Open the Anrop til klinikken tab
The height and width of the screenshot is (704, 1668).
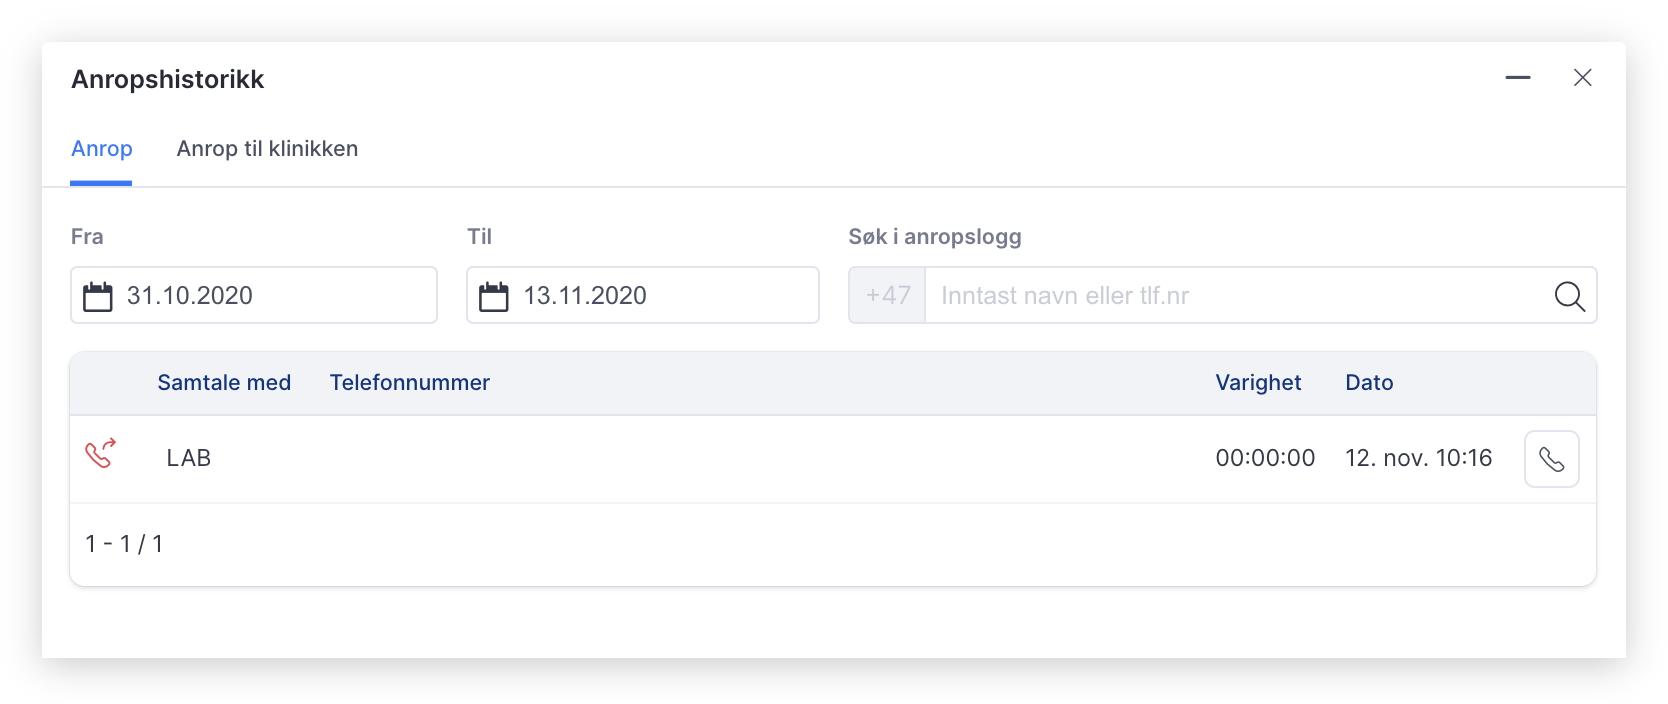[x=267, y=149]
